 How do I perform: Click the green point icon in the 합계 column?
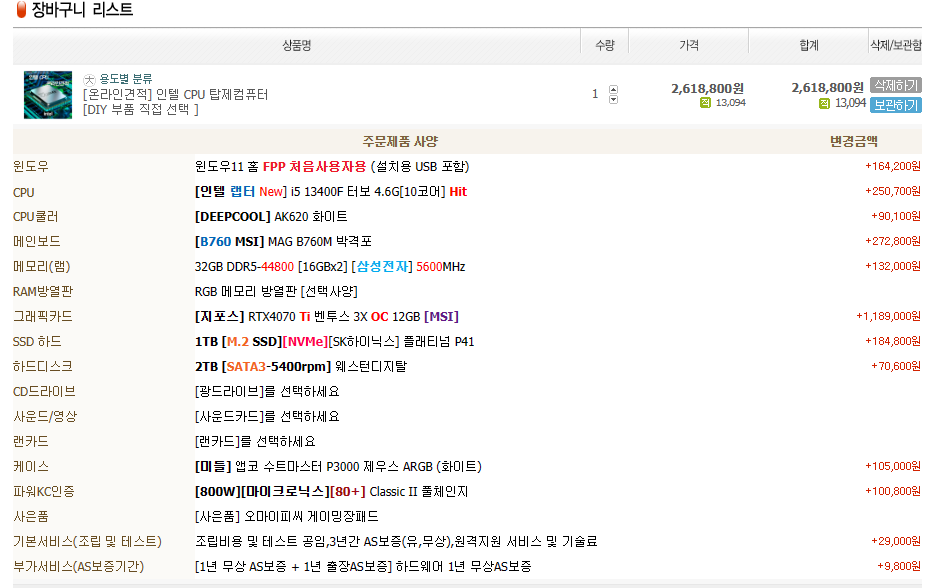point(824,103)
